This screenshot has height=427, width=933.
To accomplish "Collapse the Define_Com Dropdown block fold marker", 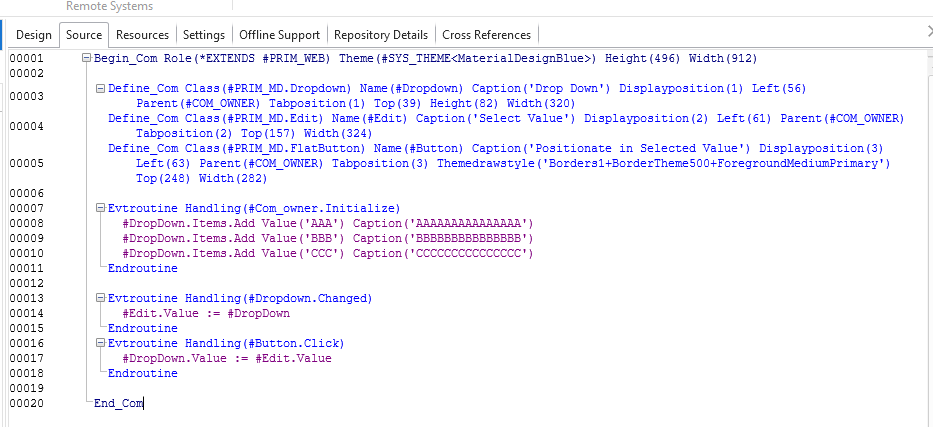I will 101,89.
